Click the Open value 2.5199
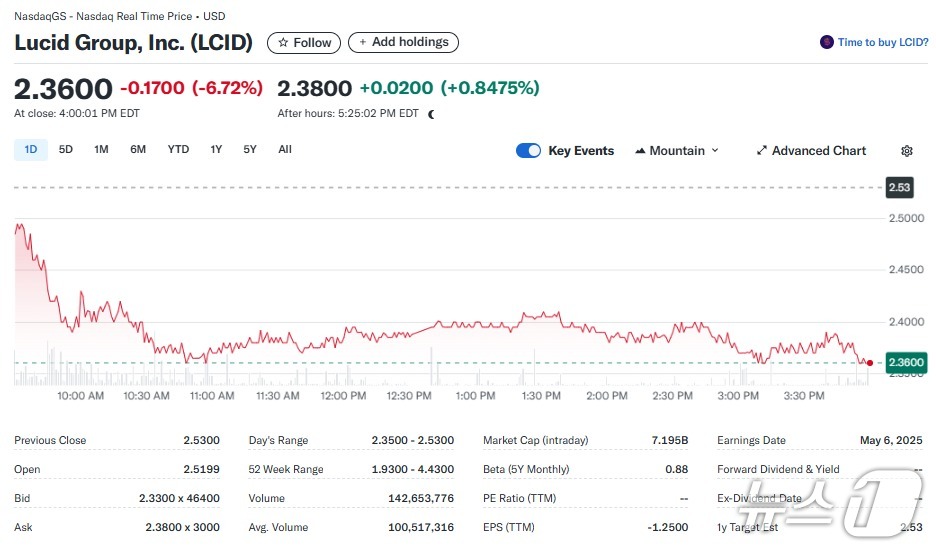This screenshot has height=551, width=936. (201, 470)
